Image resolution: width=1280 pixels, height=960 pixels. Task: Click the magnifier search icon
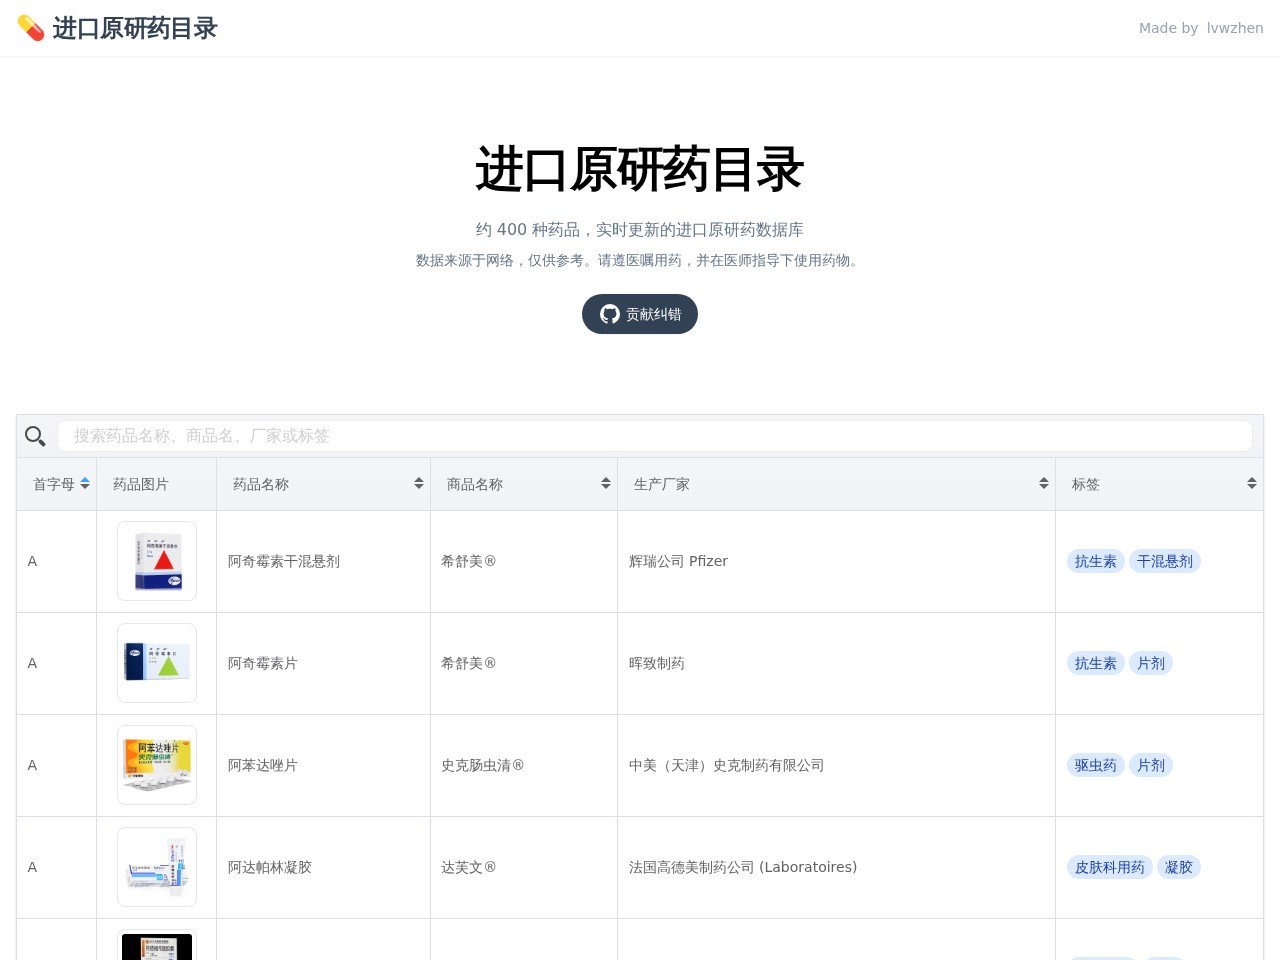35,436
